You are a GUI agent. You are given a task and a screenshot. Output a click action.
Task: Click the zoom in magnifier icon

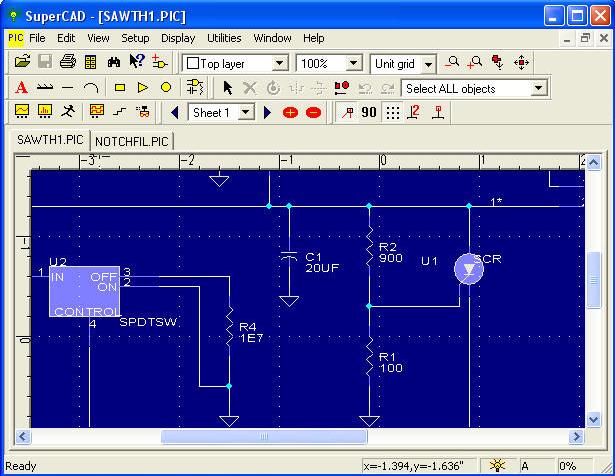(475, 62)
